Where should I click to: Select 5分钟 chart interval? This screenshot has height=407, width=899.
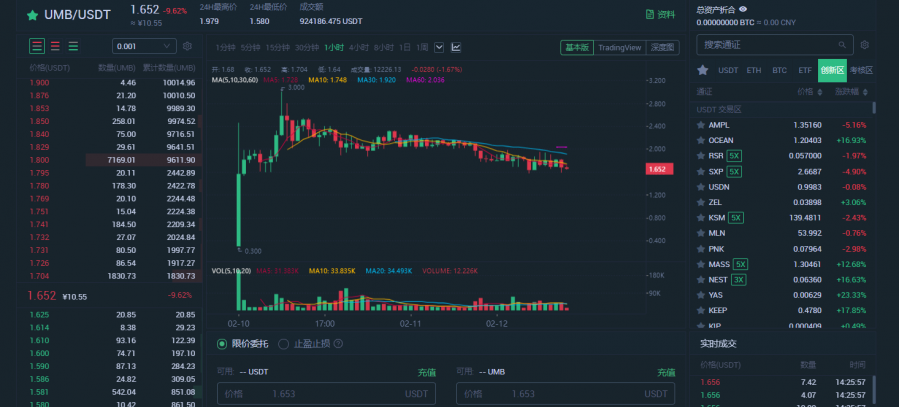coord(251,48)
